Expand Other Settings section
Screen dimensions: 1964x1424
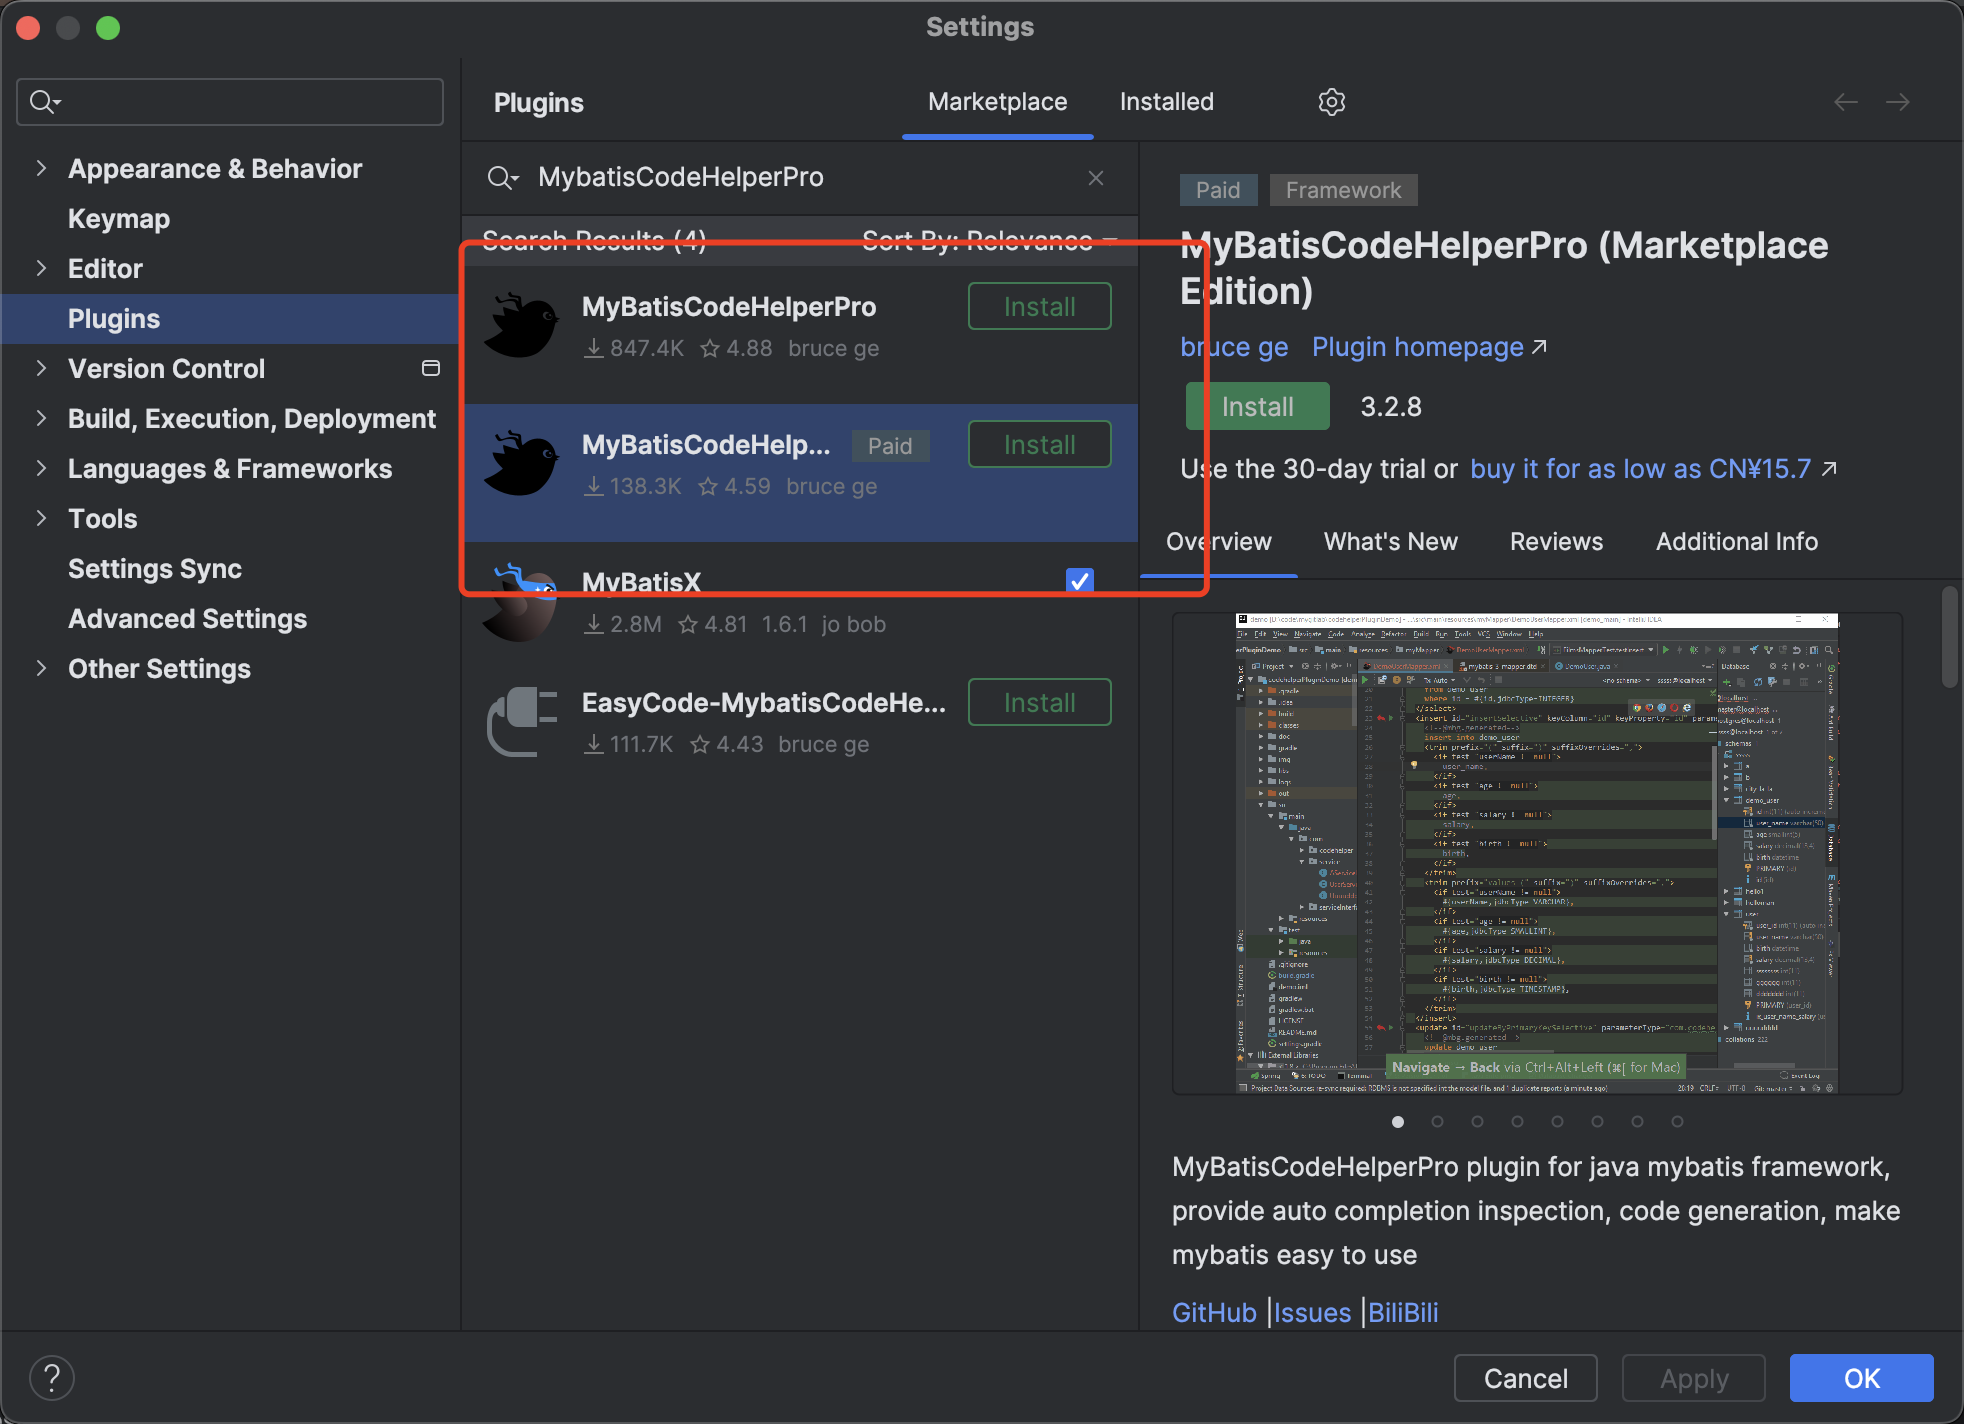point(41,668)
